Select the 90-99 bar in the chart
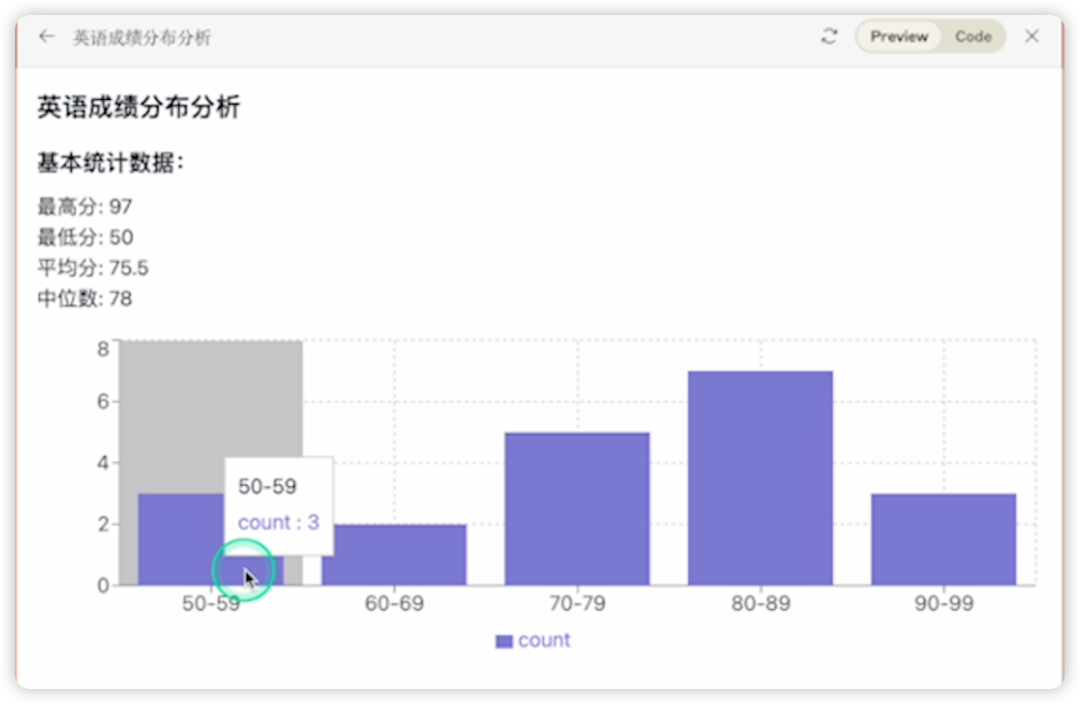Image resolution: width=1080 pixels, height=704 pixels. coord(943,539)
